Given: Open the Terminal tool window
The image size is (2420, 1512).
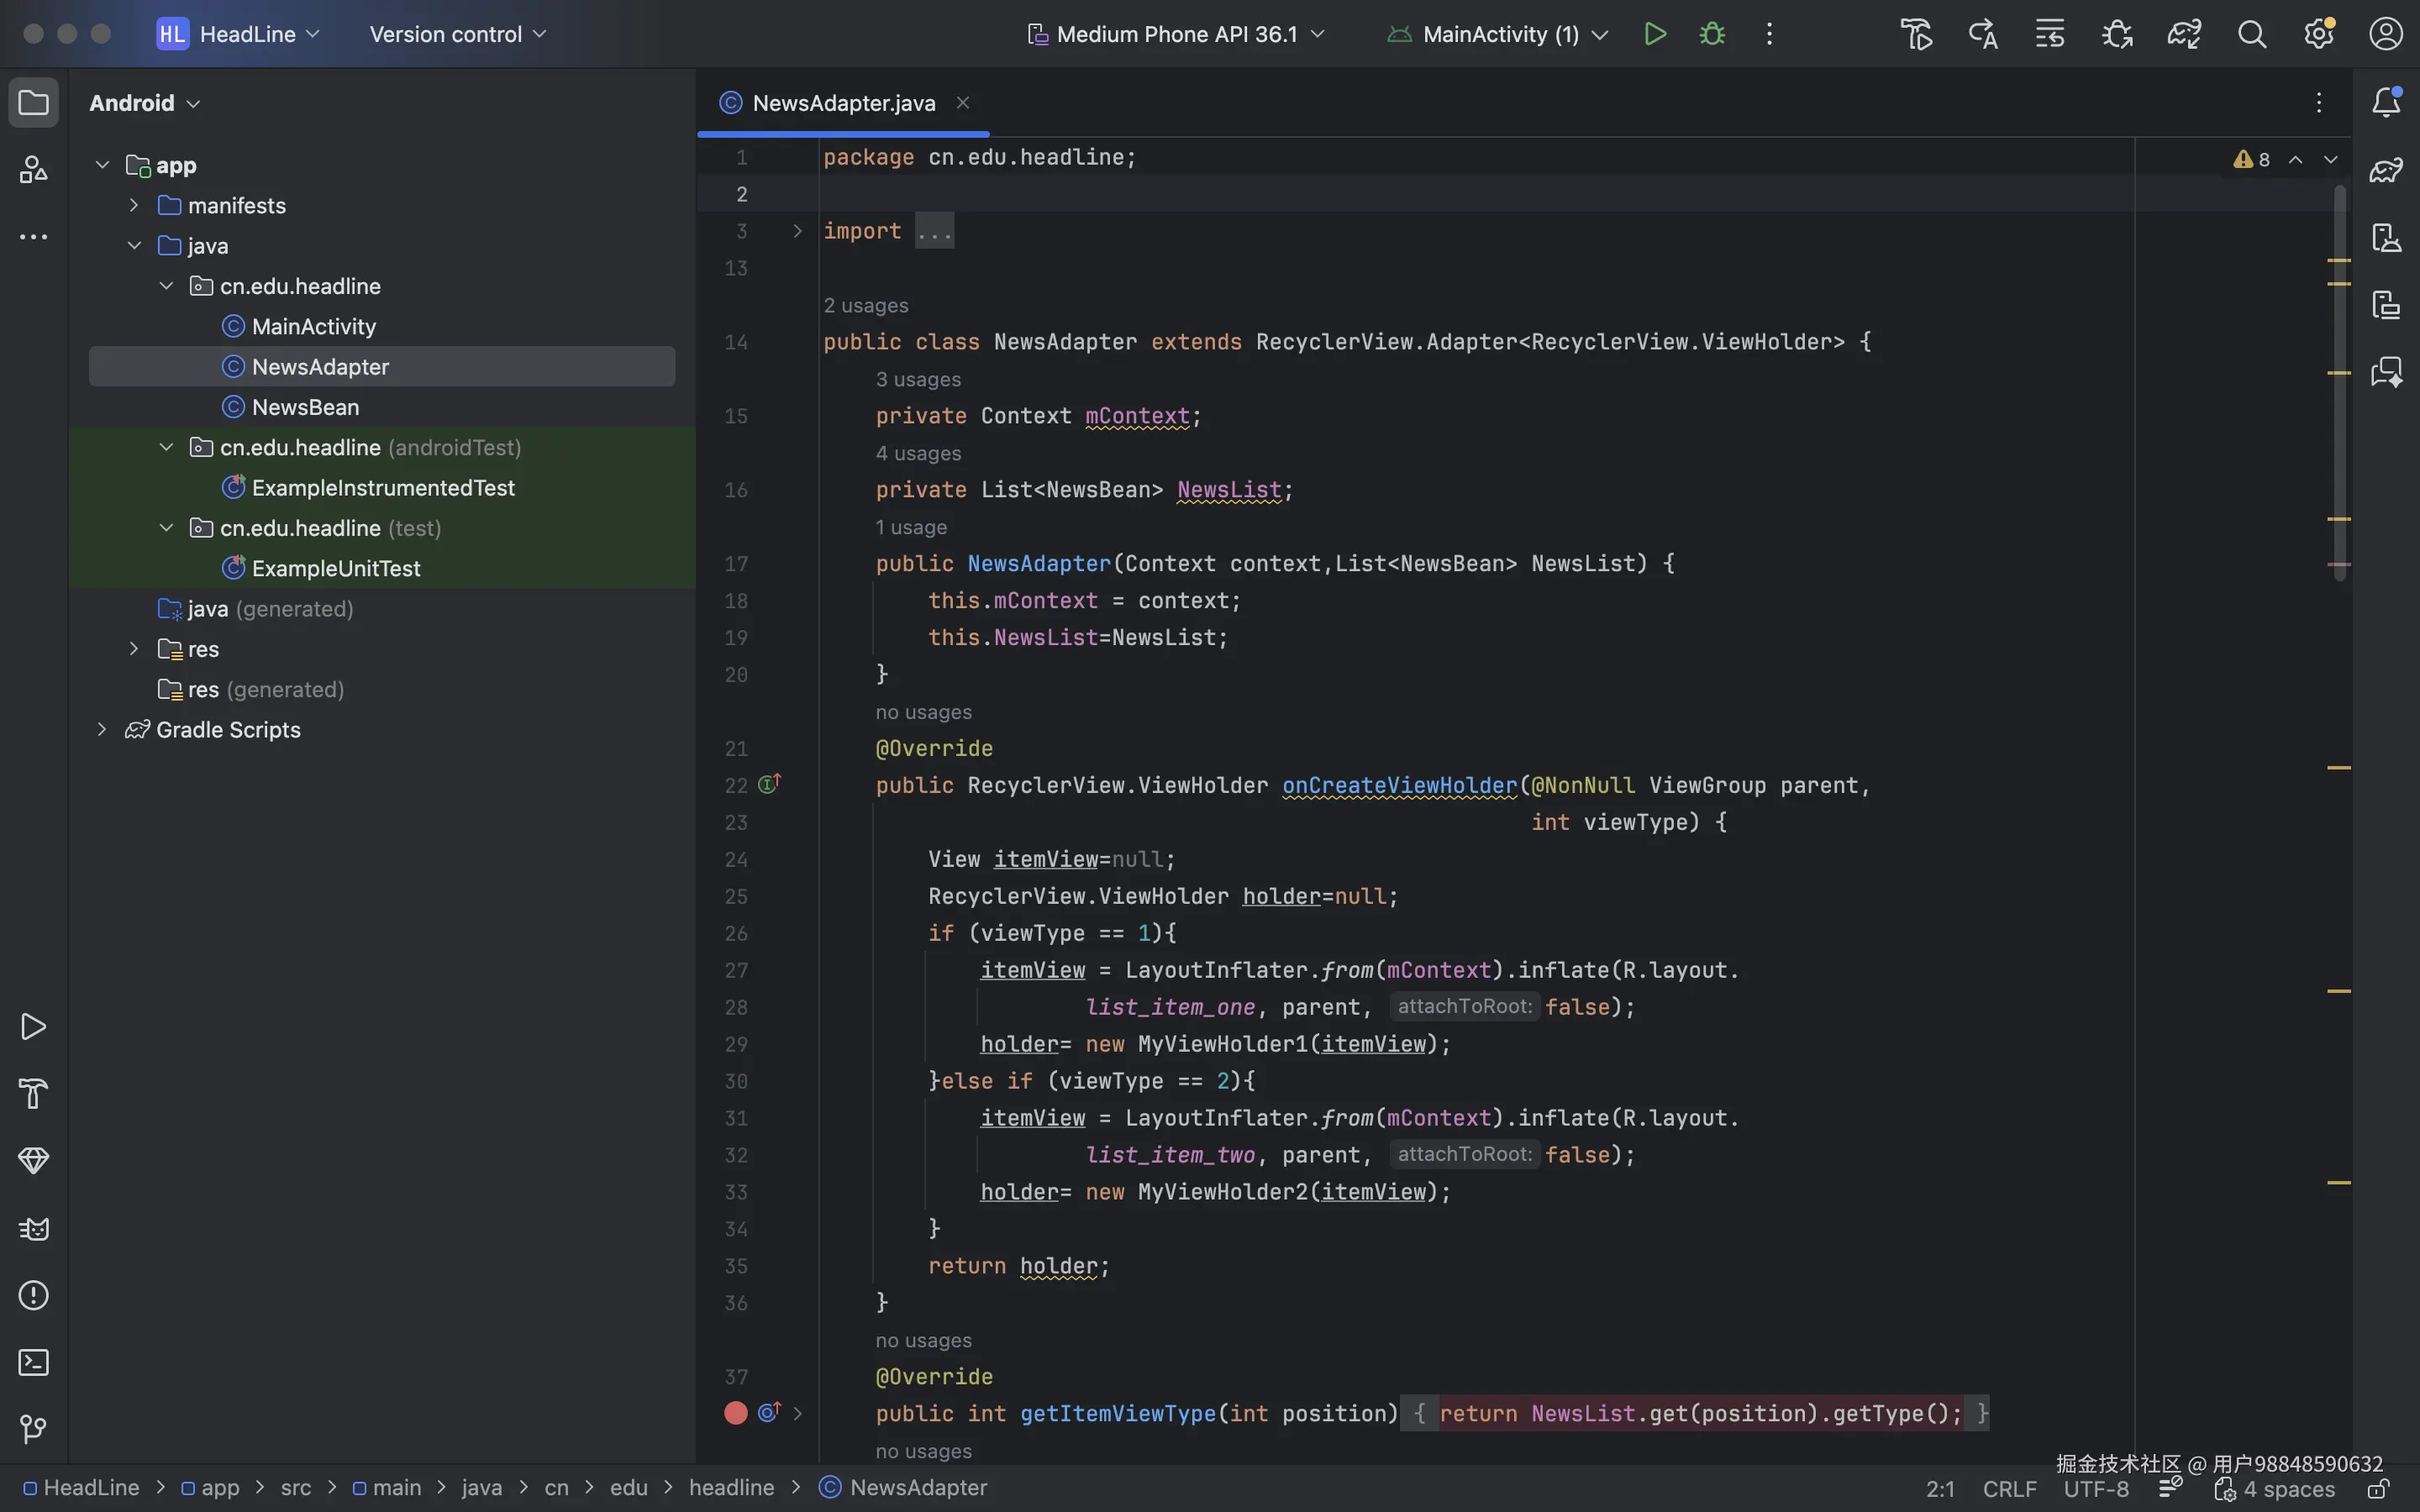Looking at the screenshot, I should click(x=33, y=1362).
